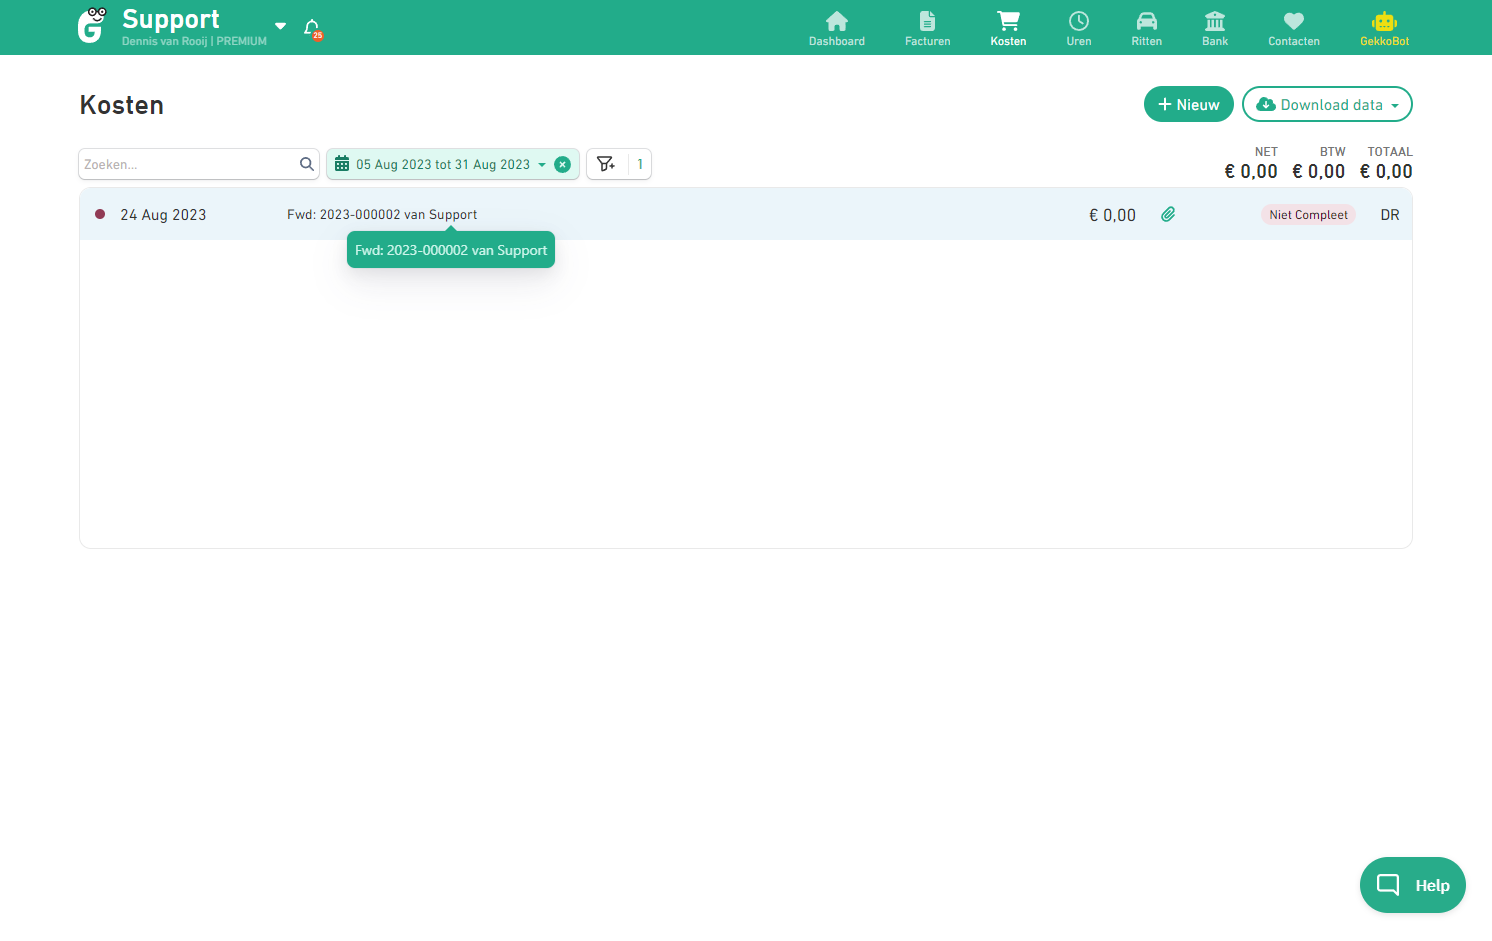This screenshot has width=1492, height=941.
Task: Click the add filter funnel icon
Action: (606, 164)
